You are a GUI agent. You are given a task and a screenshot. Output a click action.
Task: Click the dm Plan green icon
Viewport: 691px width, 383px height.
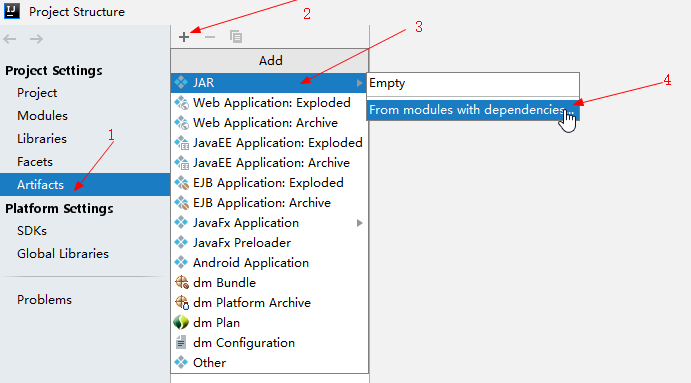point(181,323)
